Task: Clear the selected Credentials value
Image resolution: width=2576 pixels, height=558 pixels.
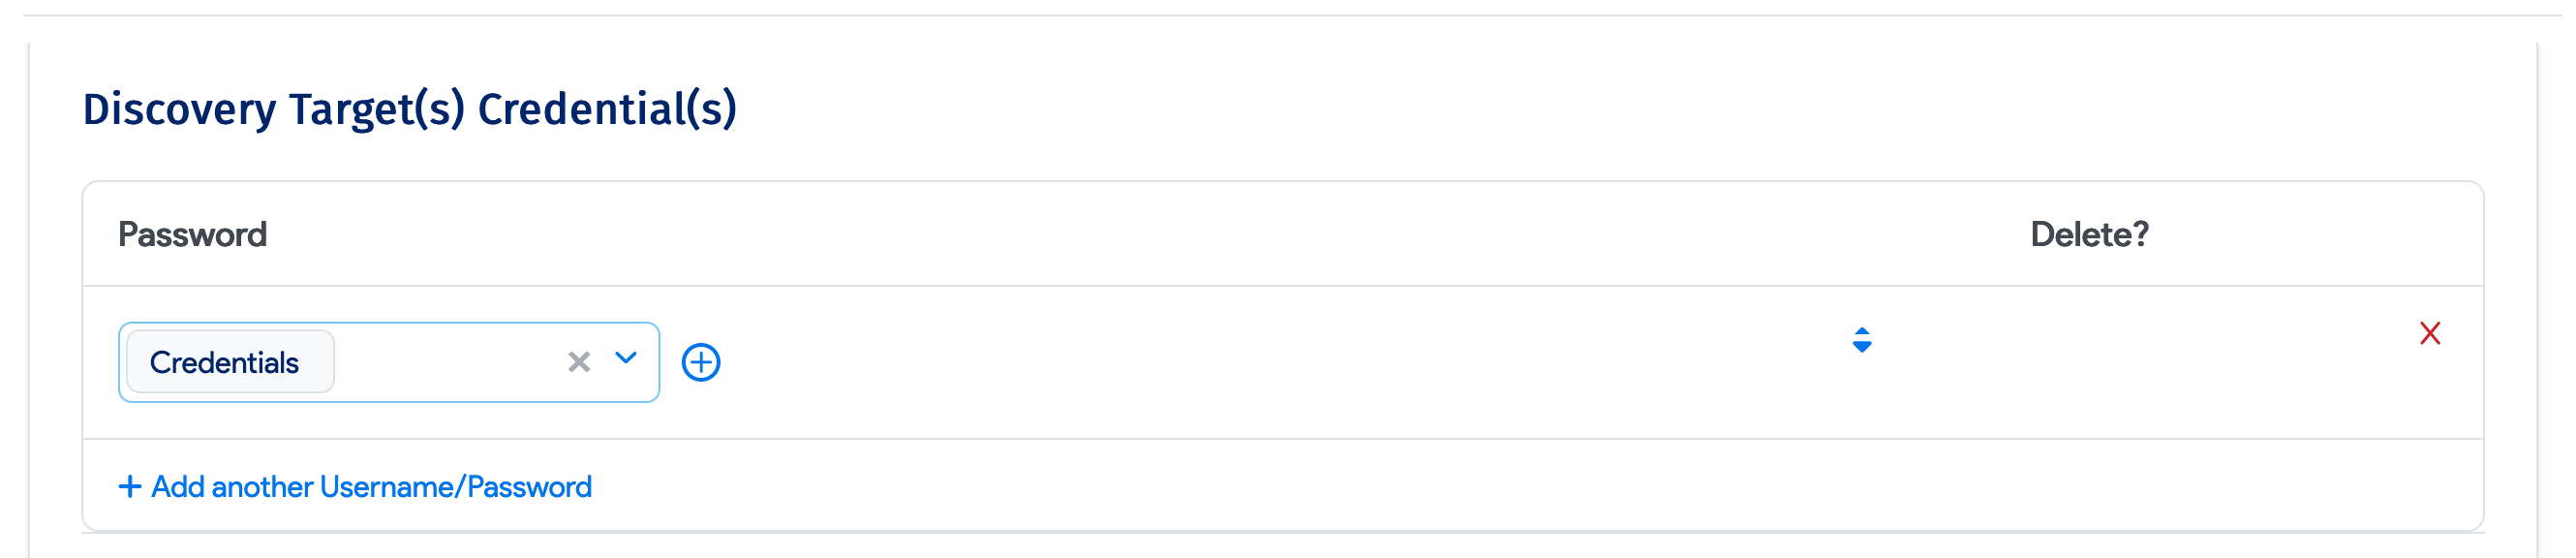Action: coord(579,362)
